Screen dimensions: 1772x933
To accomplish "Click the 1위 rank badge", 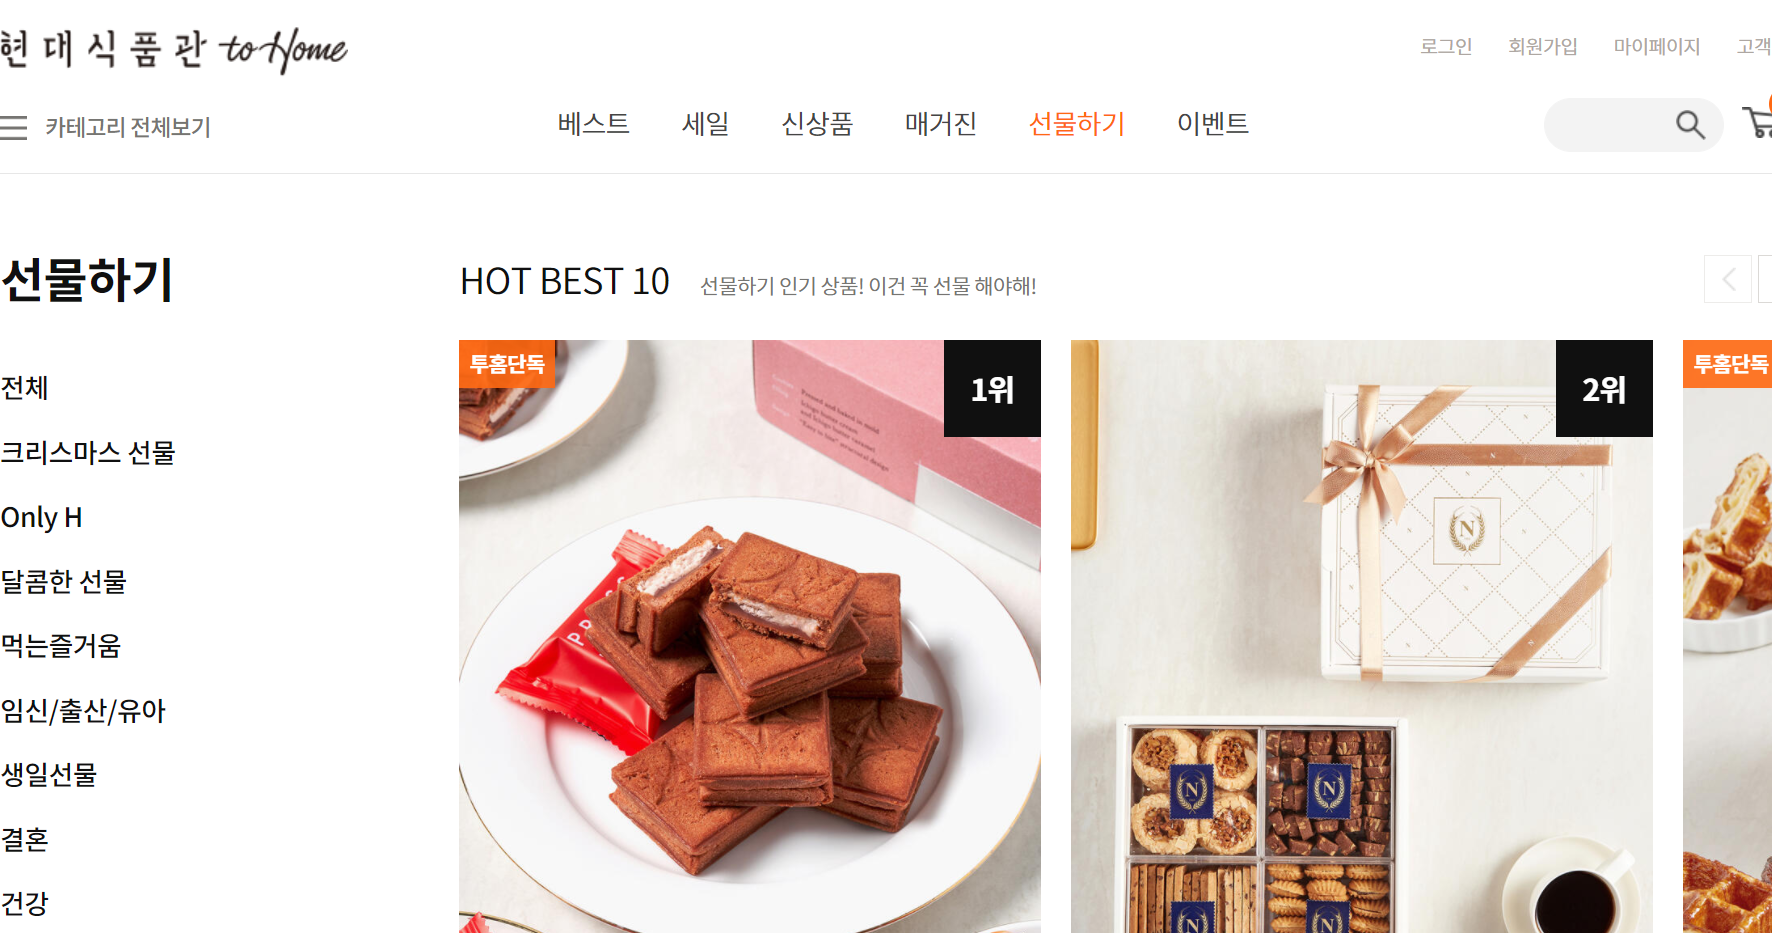I will click(x=992, y=389).
